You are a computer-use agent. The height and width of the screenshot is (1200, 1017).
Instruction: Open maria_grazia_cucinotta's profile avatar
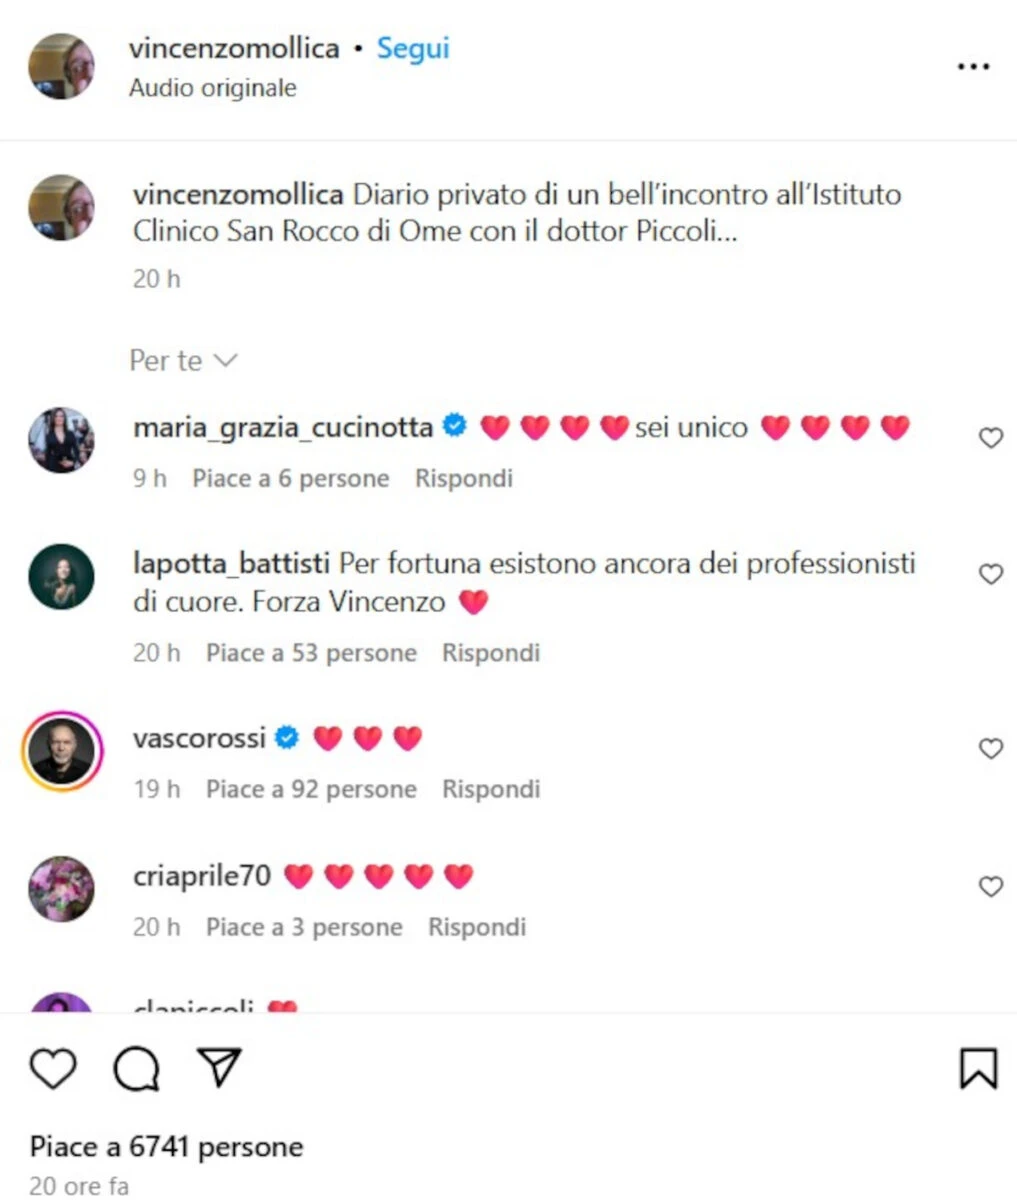tap(62, 440)
